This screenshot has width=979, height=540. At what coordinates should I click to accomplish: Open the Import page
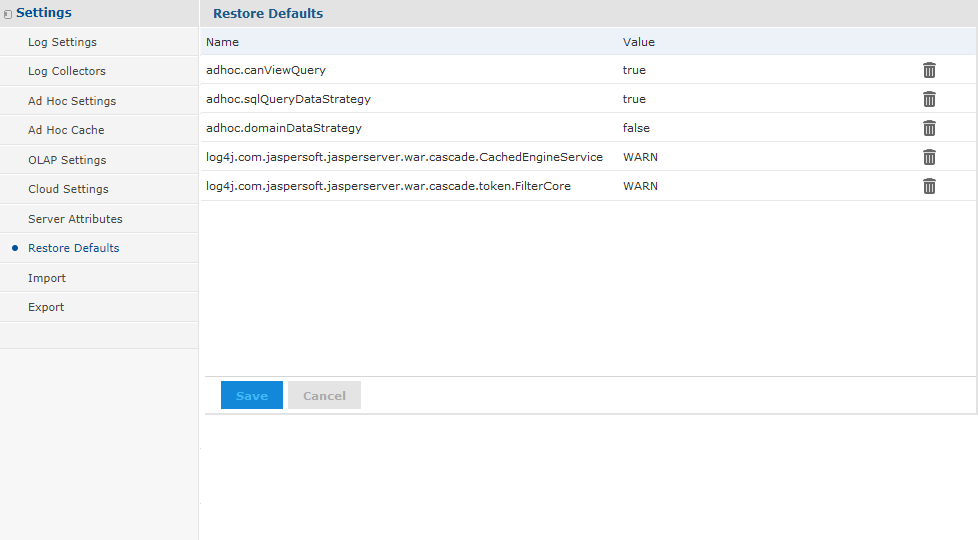[47, 278]
